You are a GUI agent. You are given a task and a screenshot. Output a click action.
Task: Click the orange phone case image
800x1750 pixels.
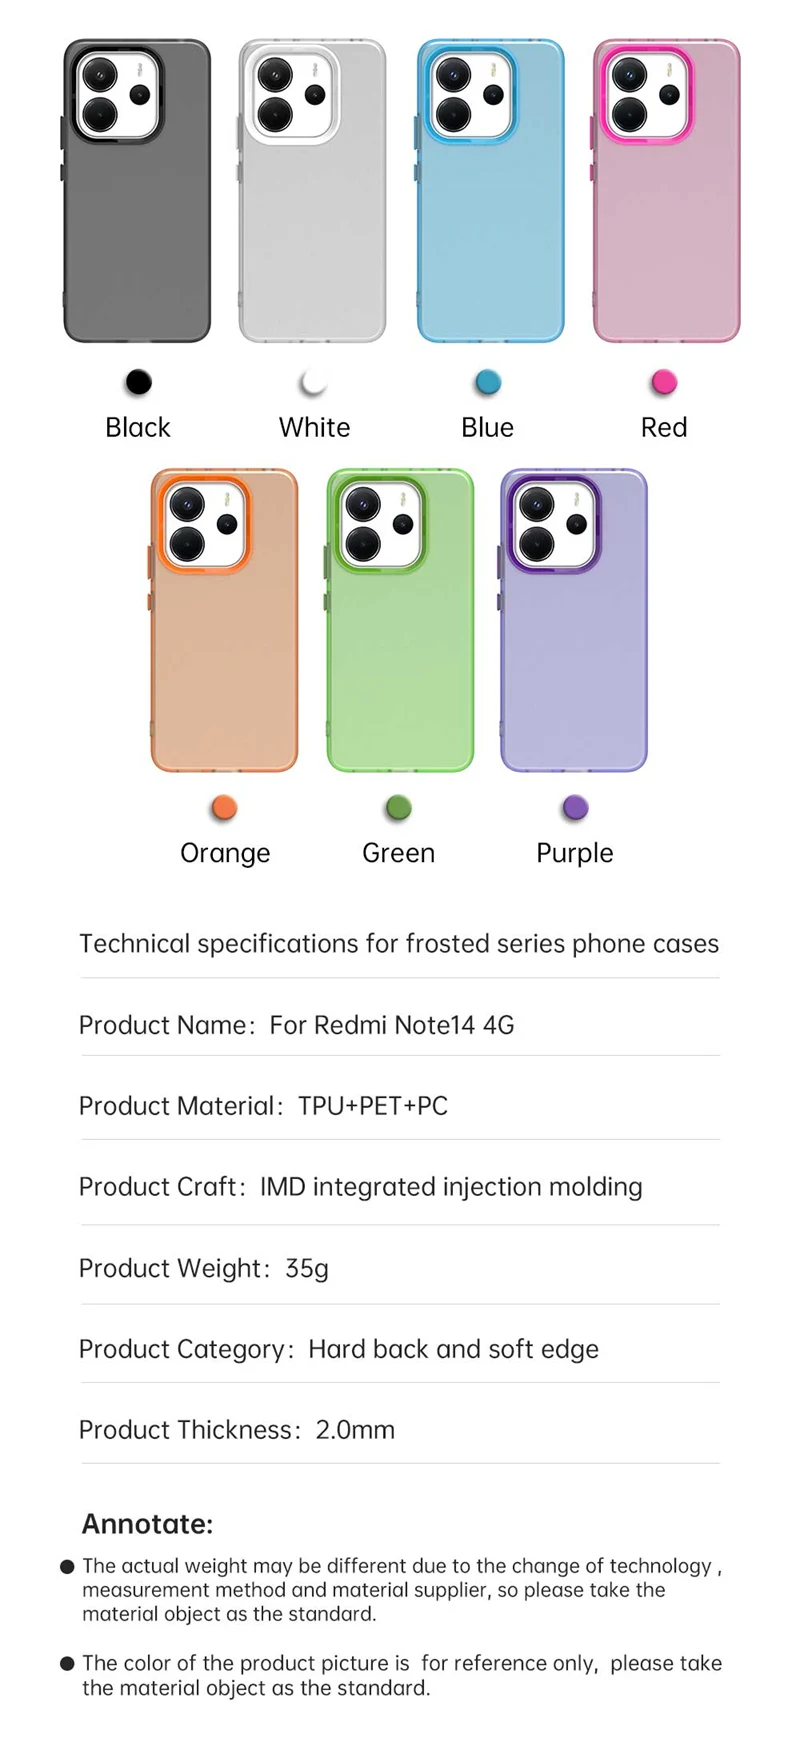[224, 620]
